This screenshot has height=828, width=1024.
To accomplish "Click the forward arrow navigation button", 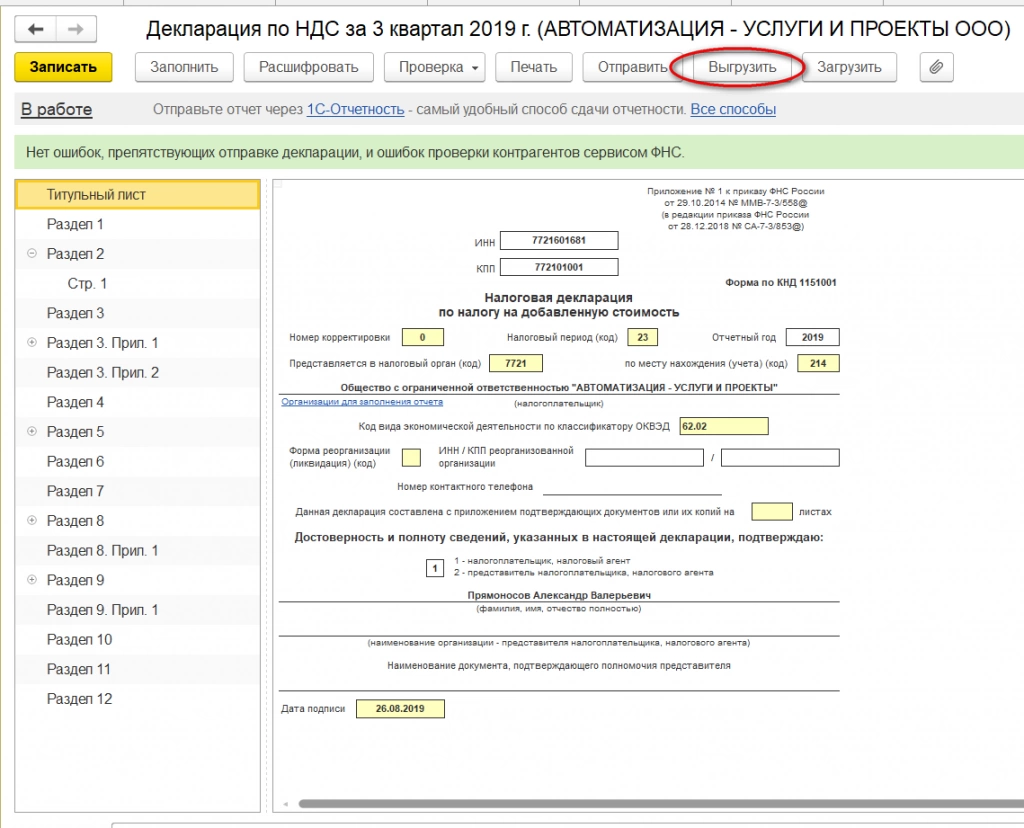I will (x=76, y=29).
